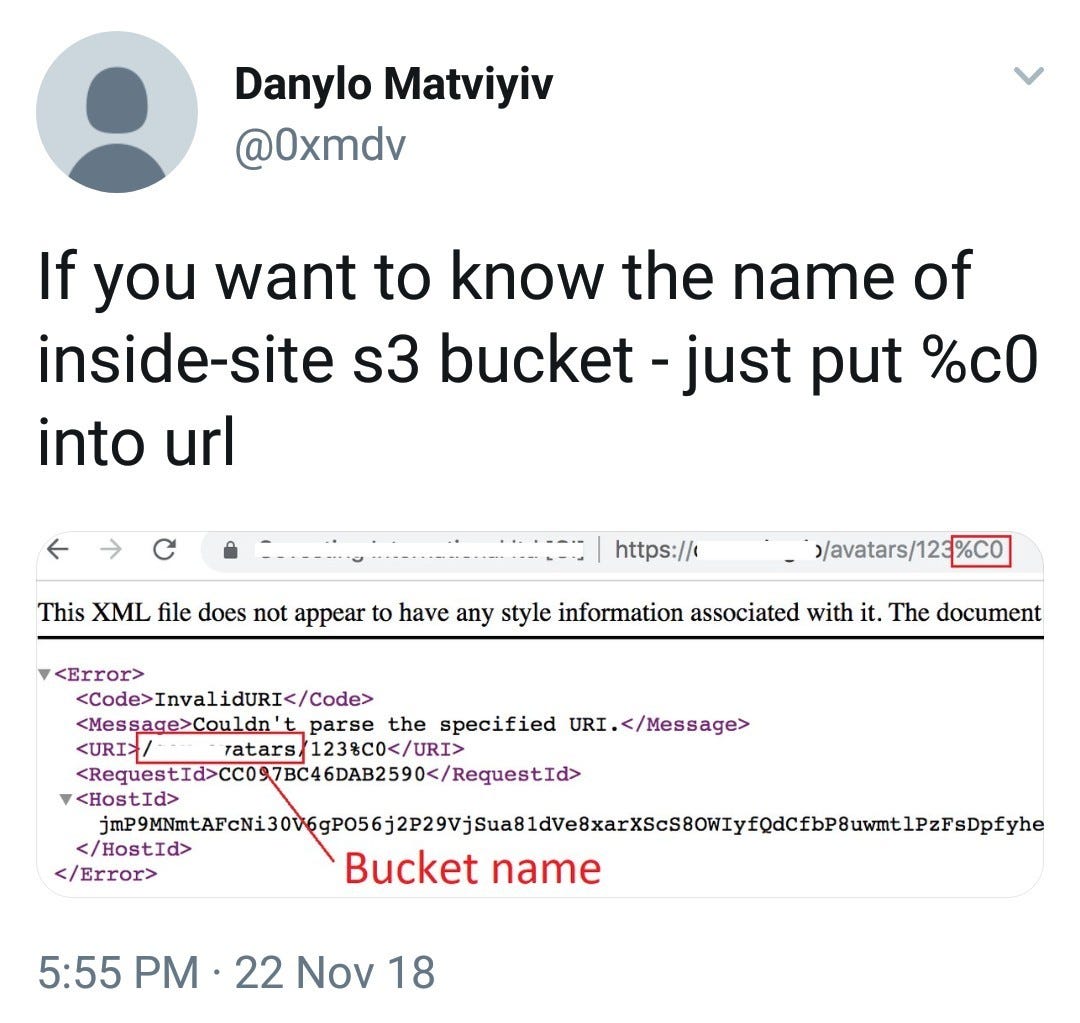Open the embedded screenshot image
This screenshot has height=1023, width=1080.
[540, 714]
